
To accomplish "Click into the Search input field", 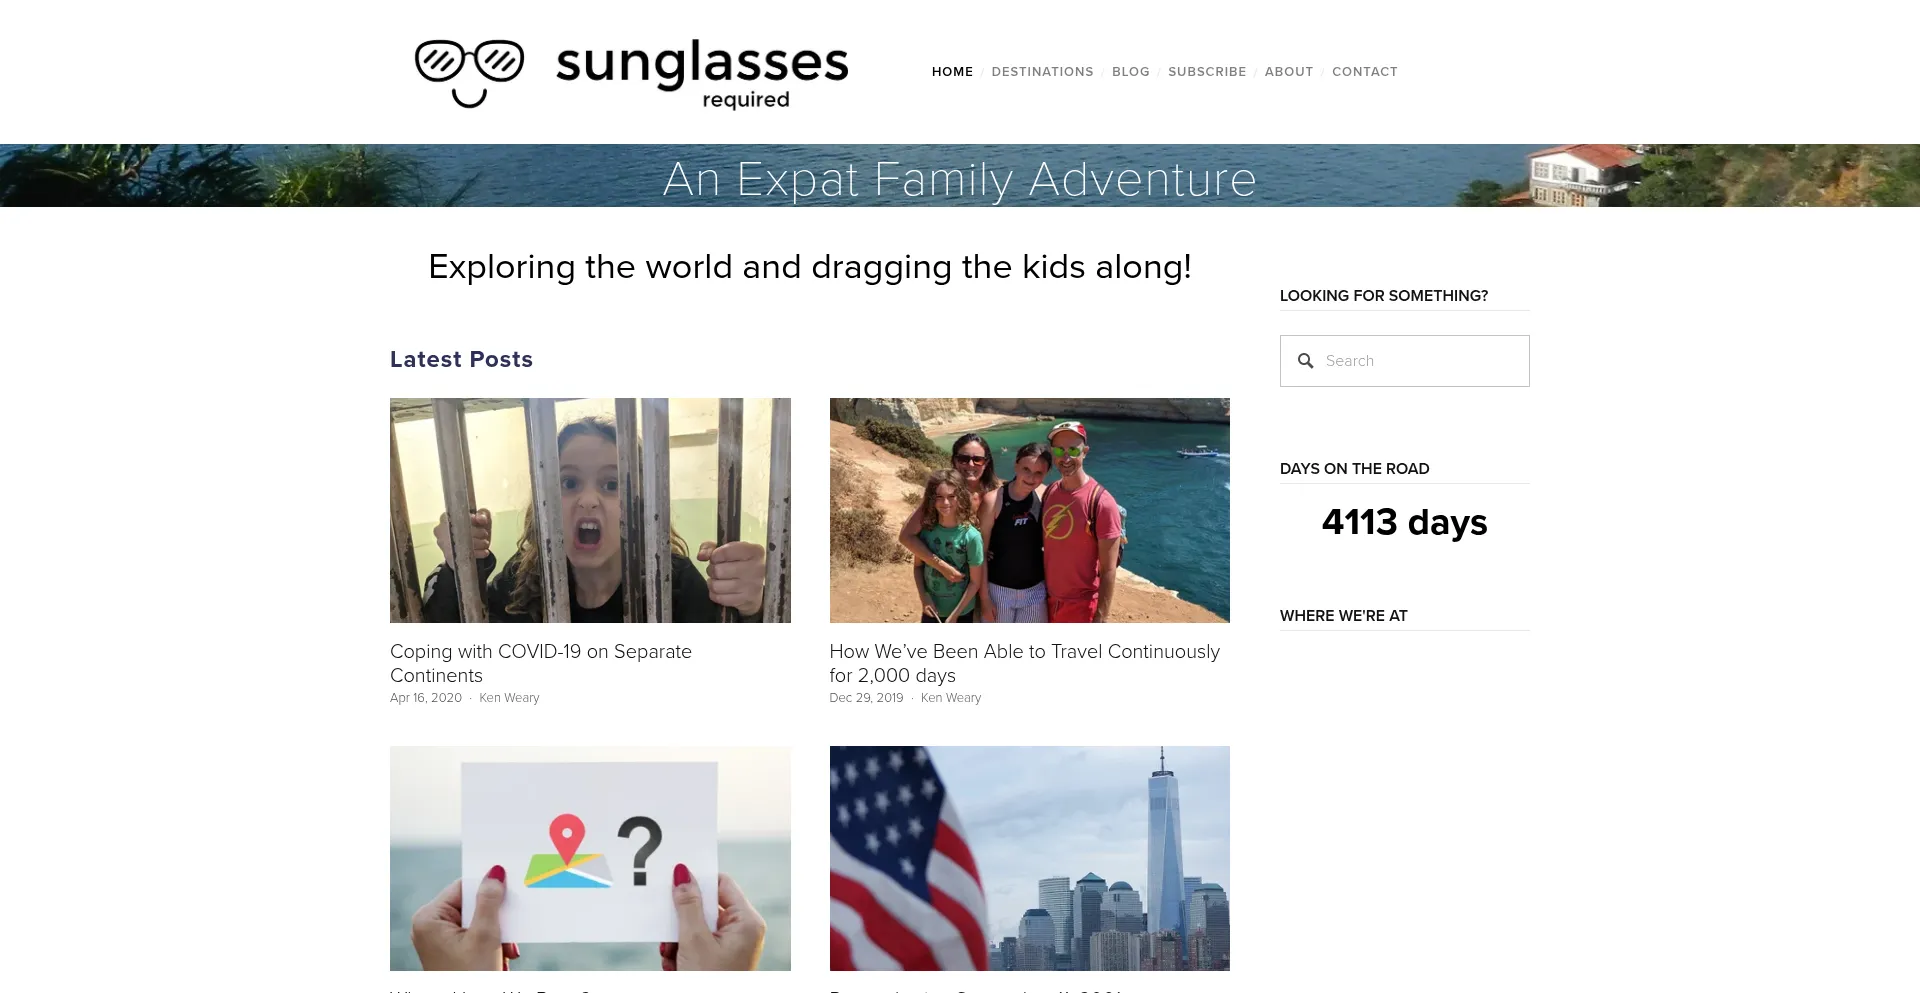I will point(1404,361).
